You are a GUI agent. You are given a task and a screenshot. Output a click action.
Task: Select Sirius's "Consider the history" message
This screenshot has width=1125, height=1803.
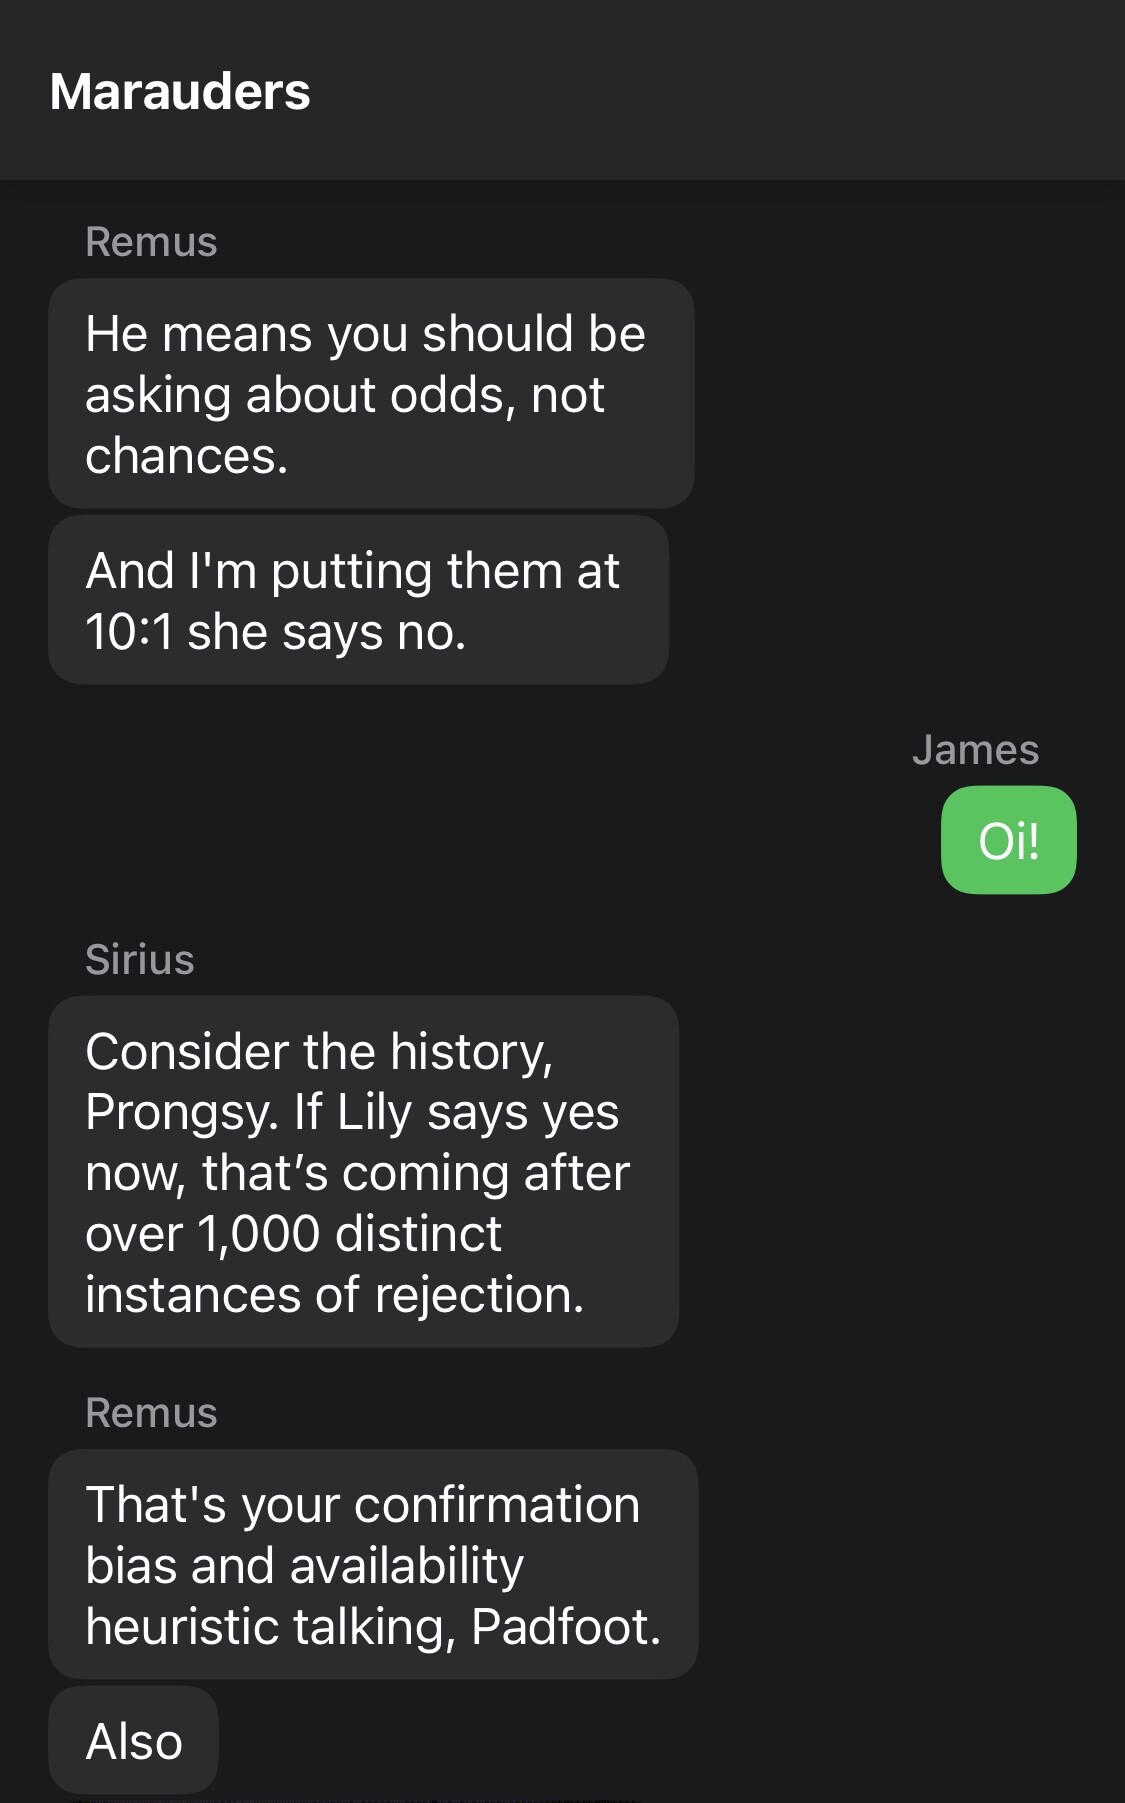[363, 1172]
